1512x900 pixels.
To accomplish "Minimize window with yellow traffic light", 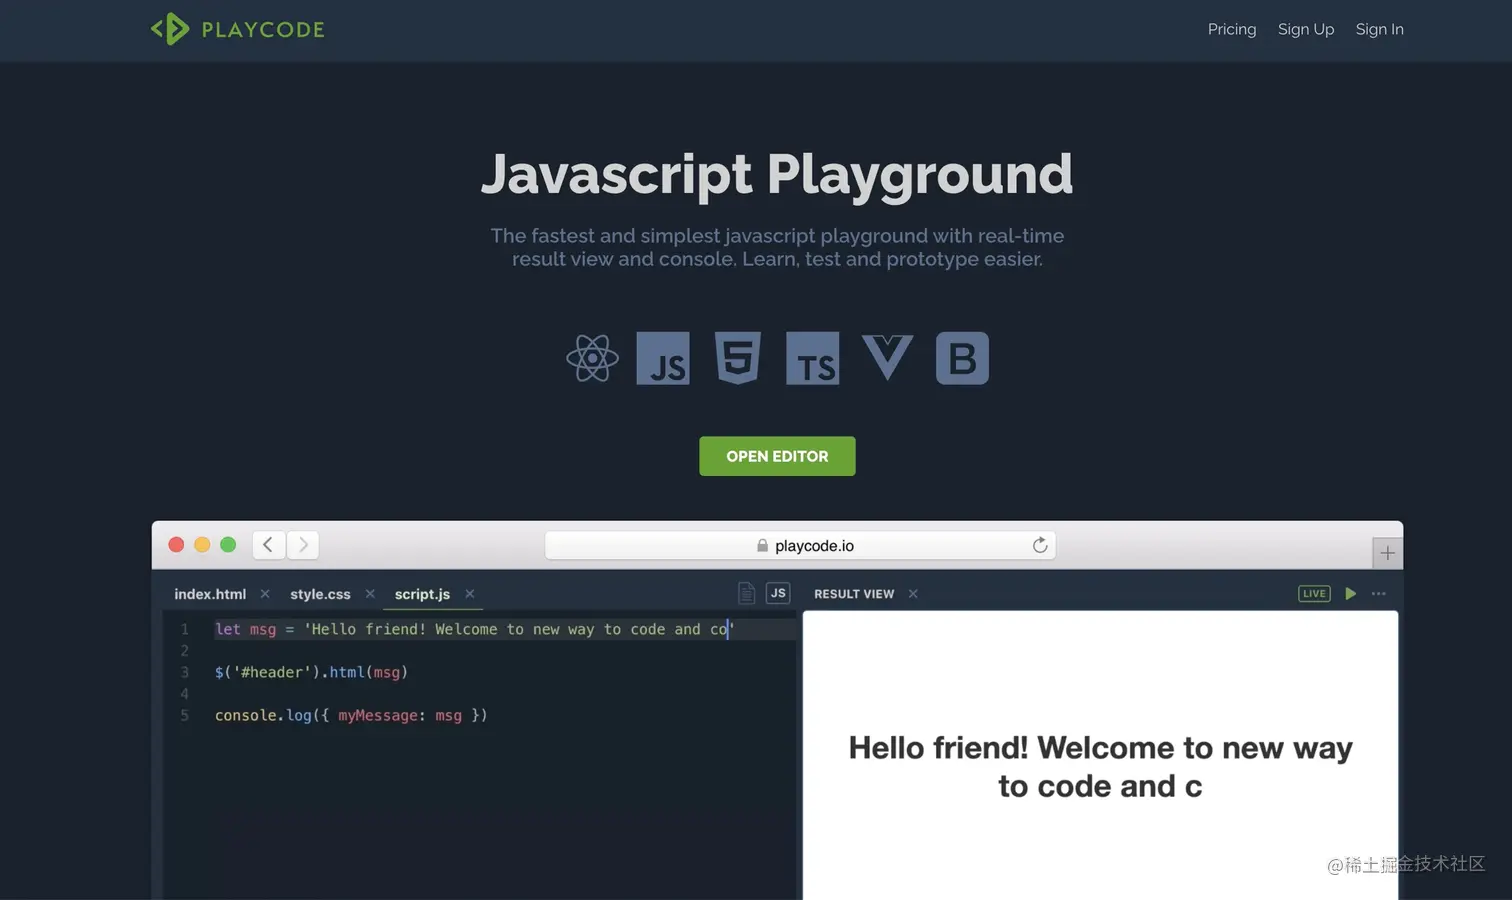I will coord(202,545).
